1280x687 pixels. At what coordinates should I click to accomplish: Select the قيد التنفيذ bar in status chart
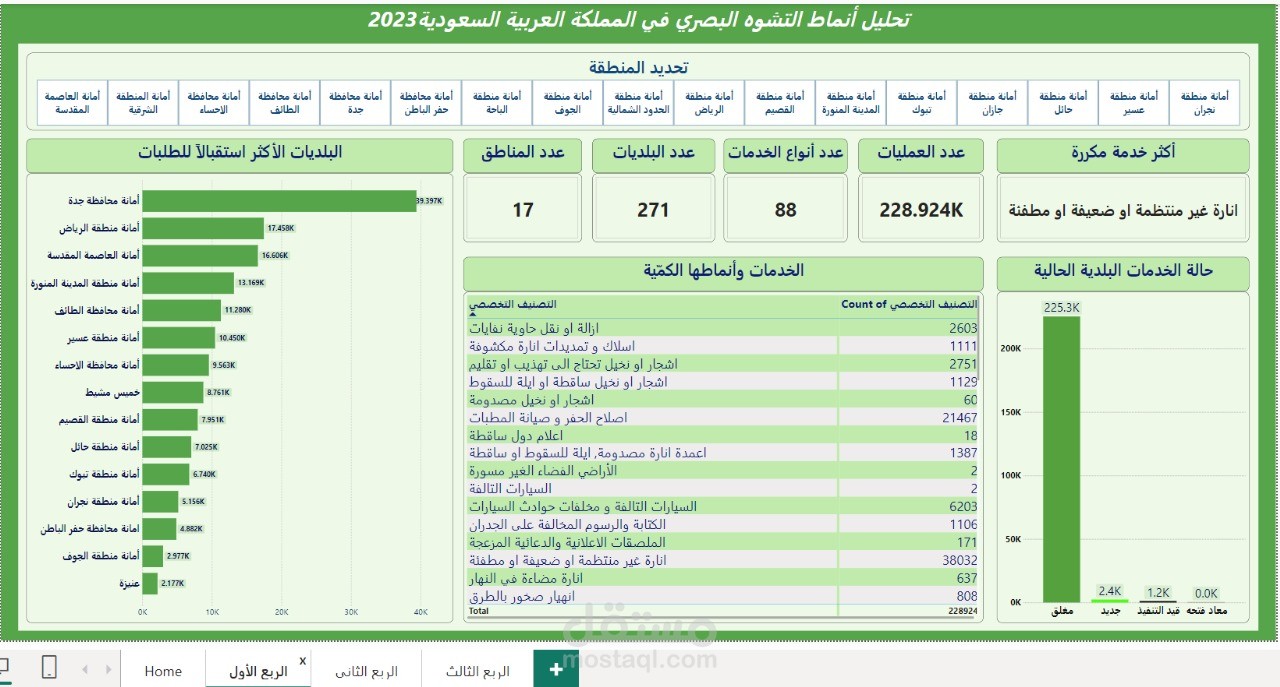click(x=1158, y=601)
